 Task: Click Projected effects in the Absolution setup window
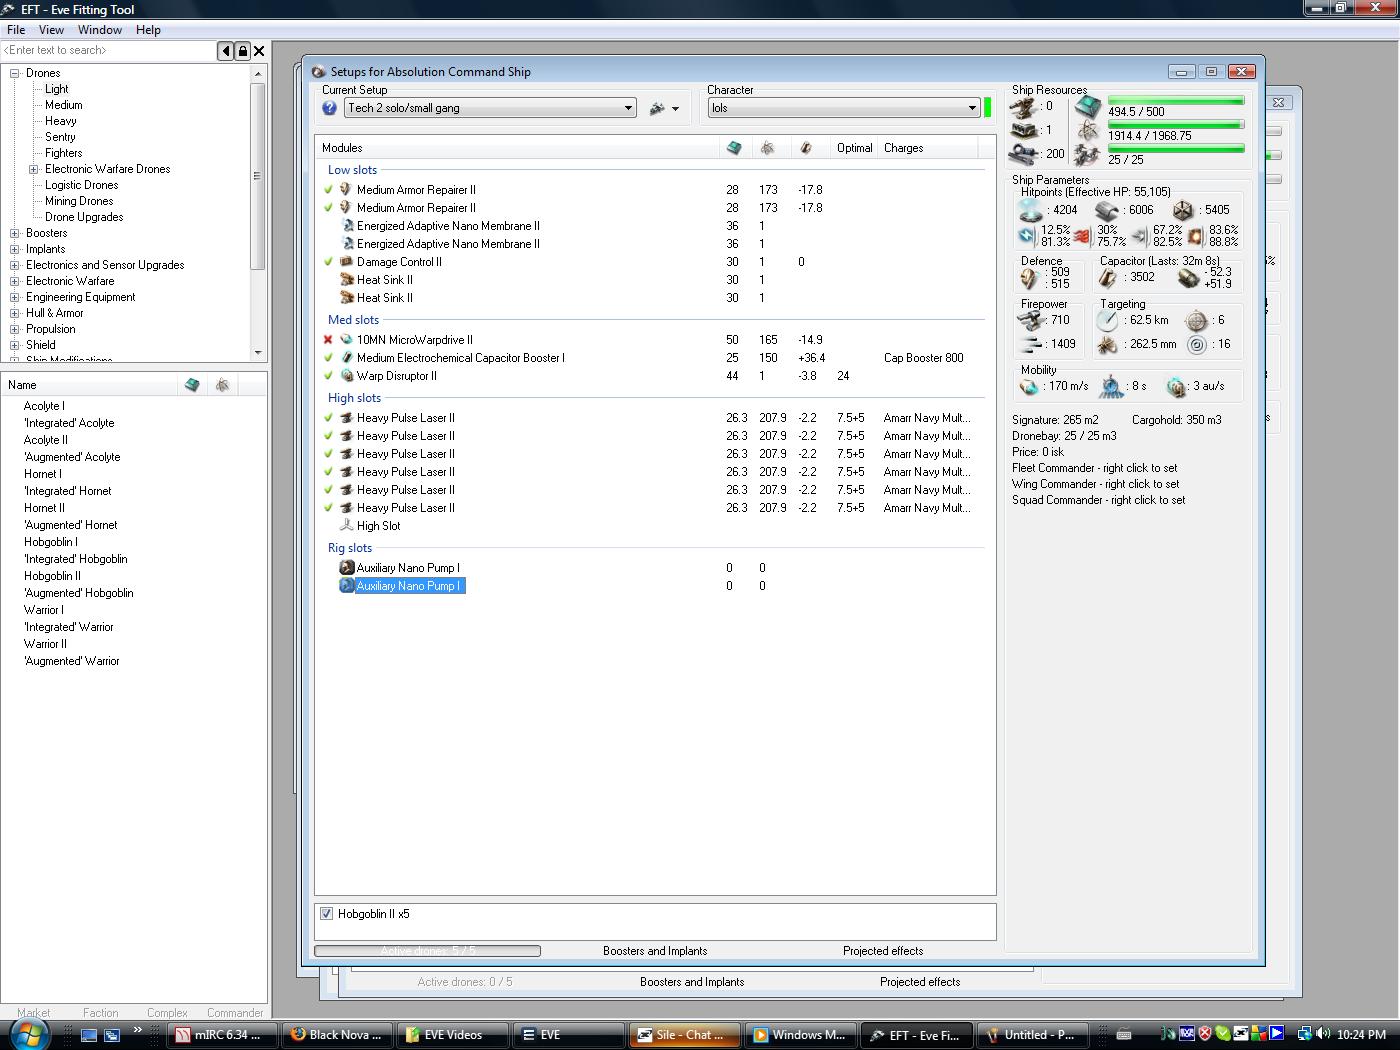(x=883, y=951)
